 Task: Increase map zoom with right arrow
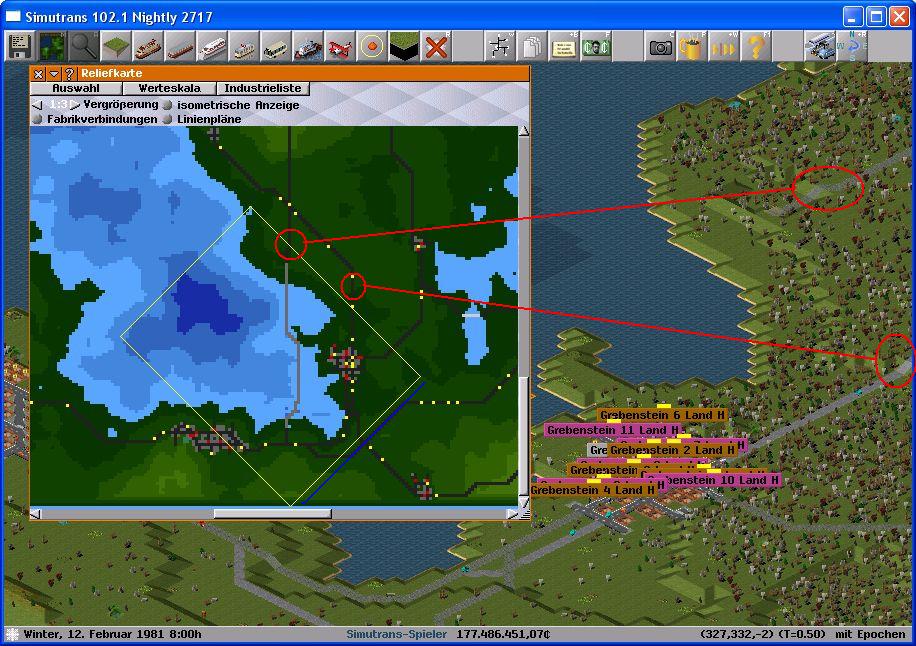(x=75, y=105)
